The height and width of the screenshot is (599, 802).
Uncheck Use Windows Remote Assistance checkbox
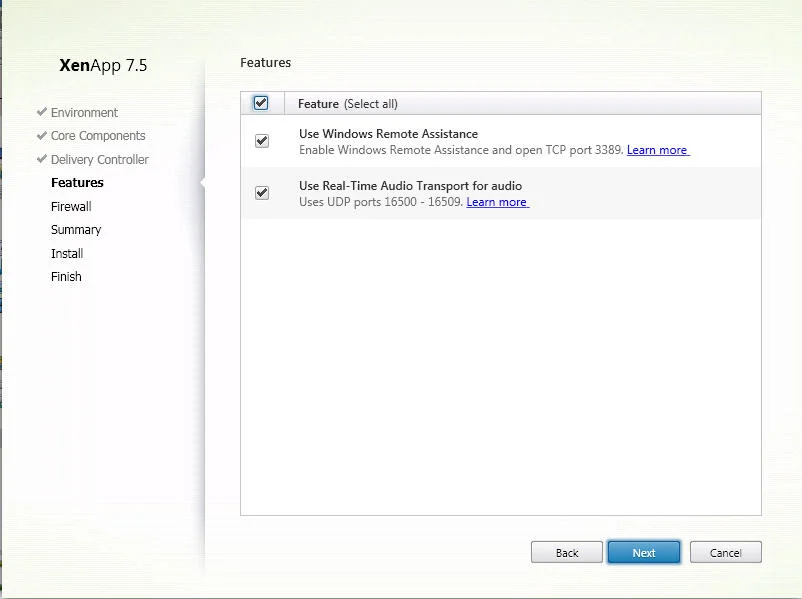[x=262, y=141]
